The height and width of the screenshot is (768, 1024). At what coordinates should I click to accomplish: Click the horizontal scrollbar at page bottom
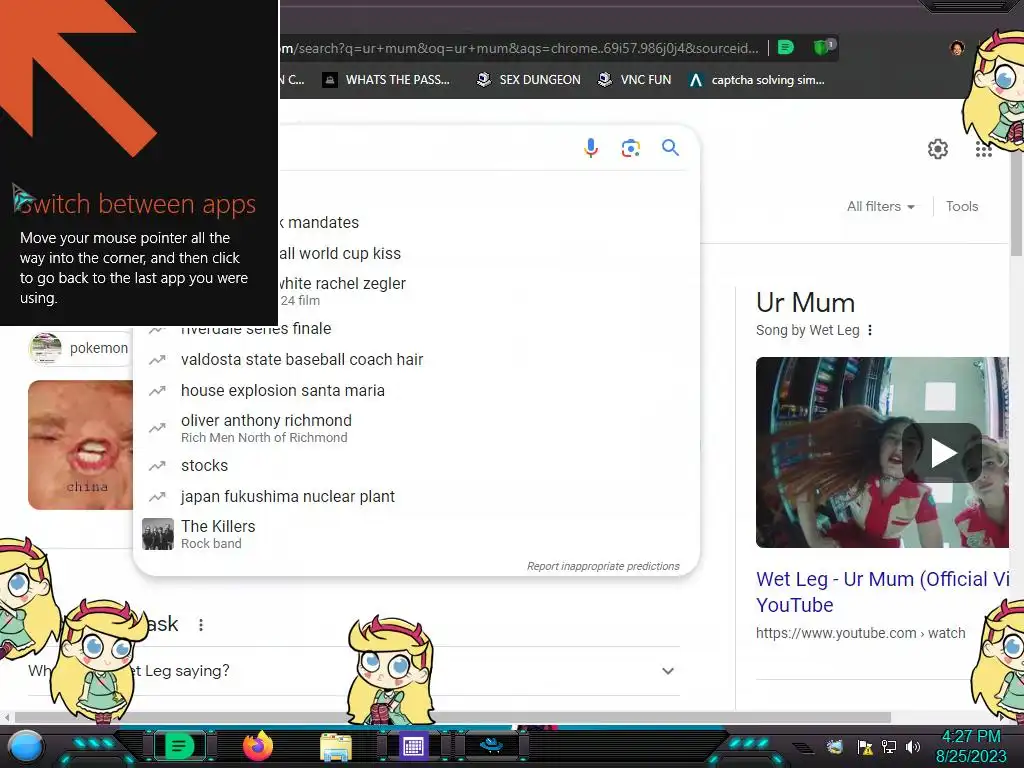coord(453,717)
